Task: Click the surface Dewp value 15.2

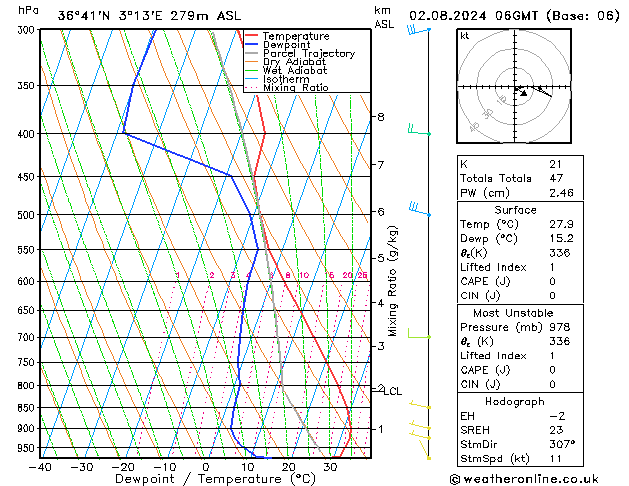Action: (x=561, y=239)
